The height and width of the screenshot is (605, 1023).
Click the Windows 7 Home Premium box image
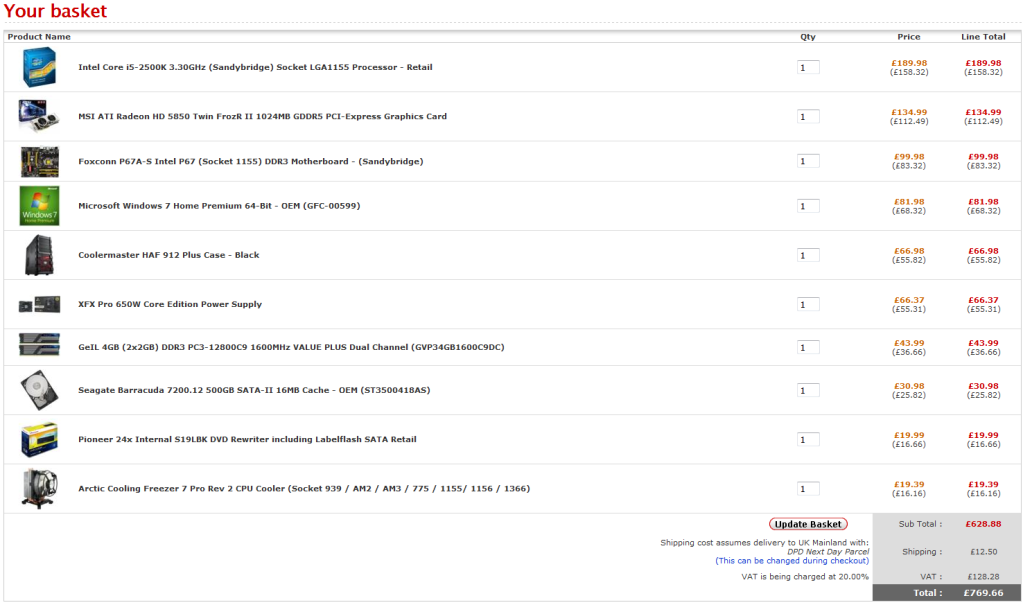pyautogui.click(x=39, y=206)
